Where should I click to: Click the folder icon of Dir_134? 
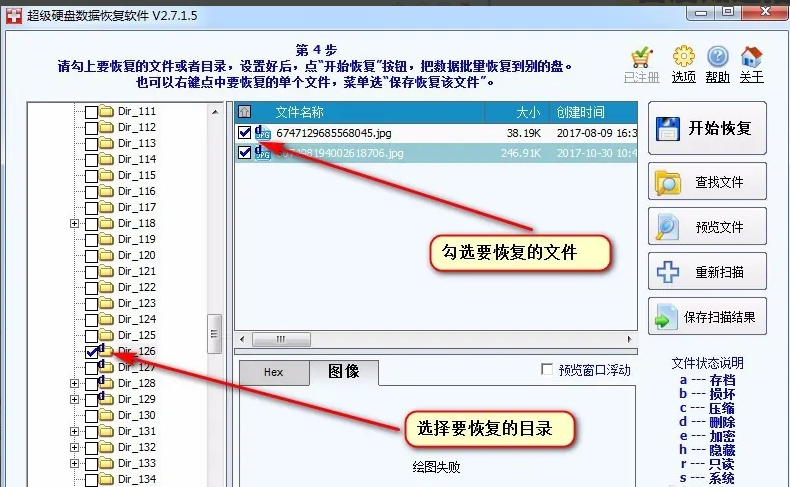pos(106,479)
